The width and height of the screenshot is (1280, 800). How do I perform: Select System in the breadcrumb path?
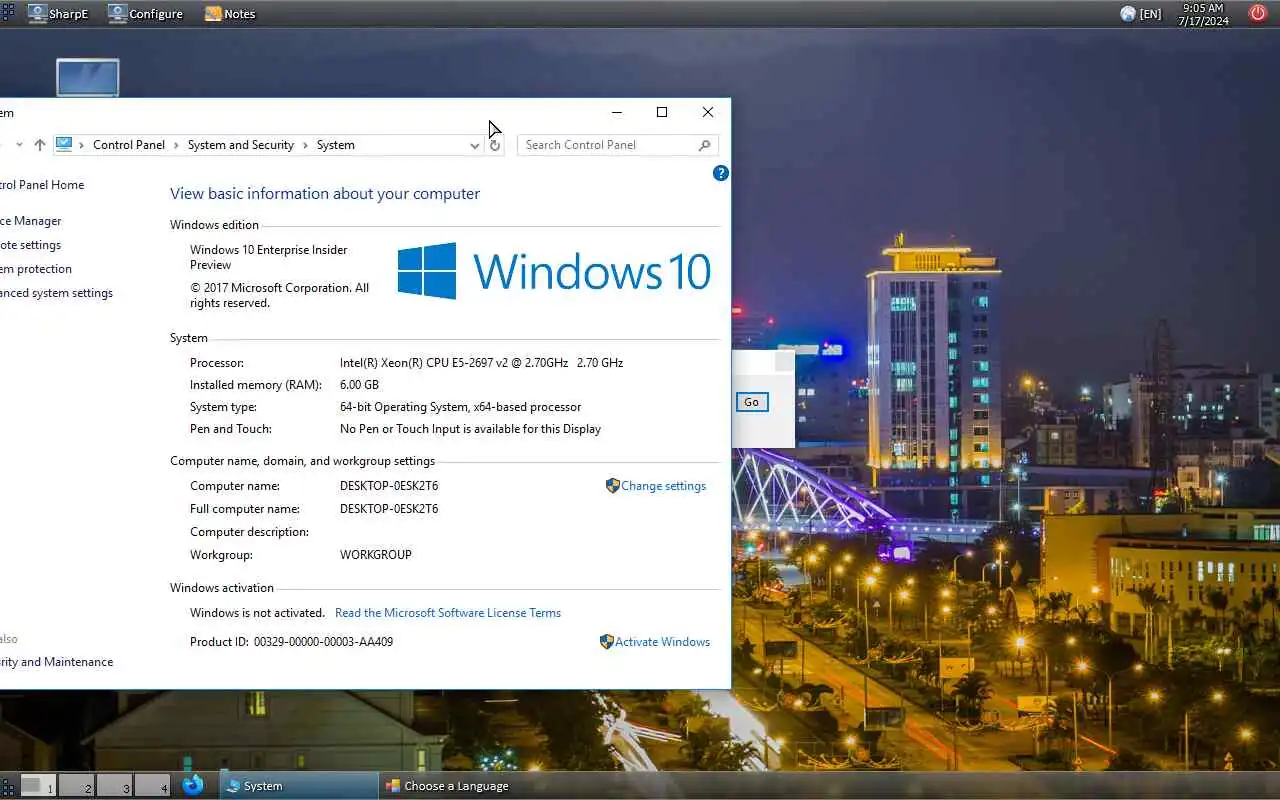click(x=336, y=145)
